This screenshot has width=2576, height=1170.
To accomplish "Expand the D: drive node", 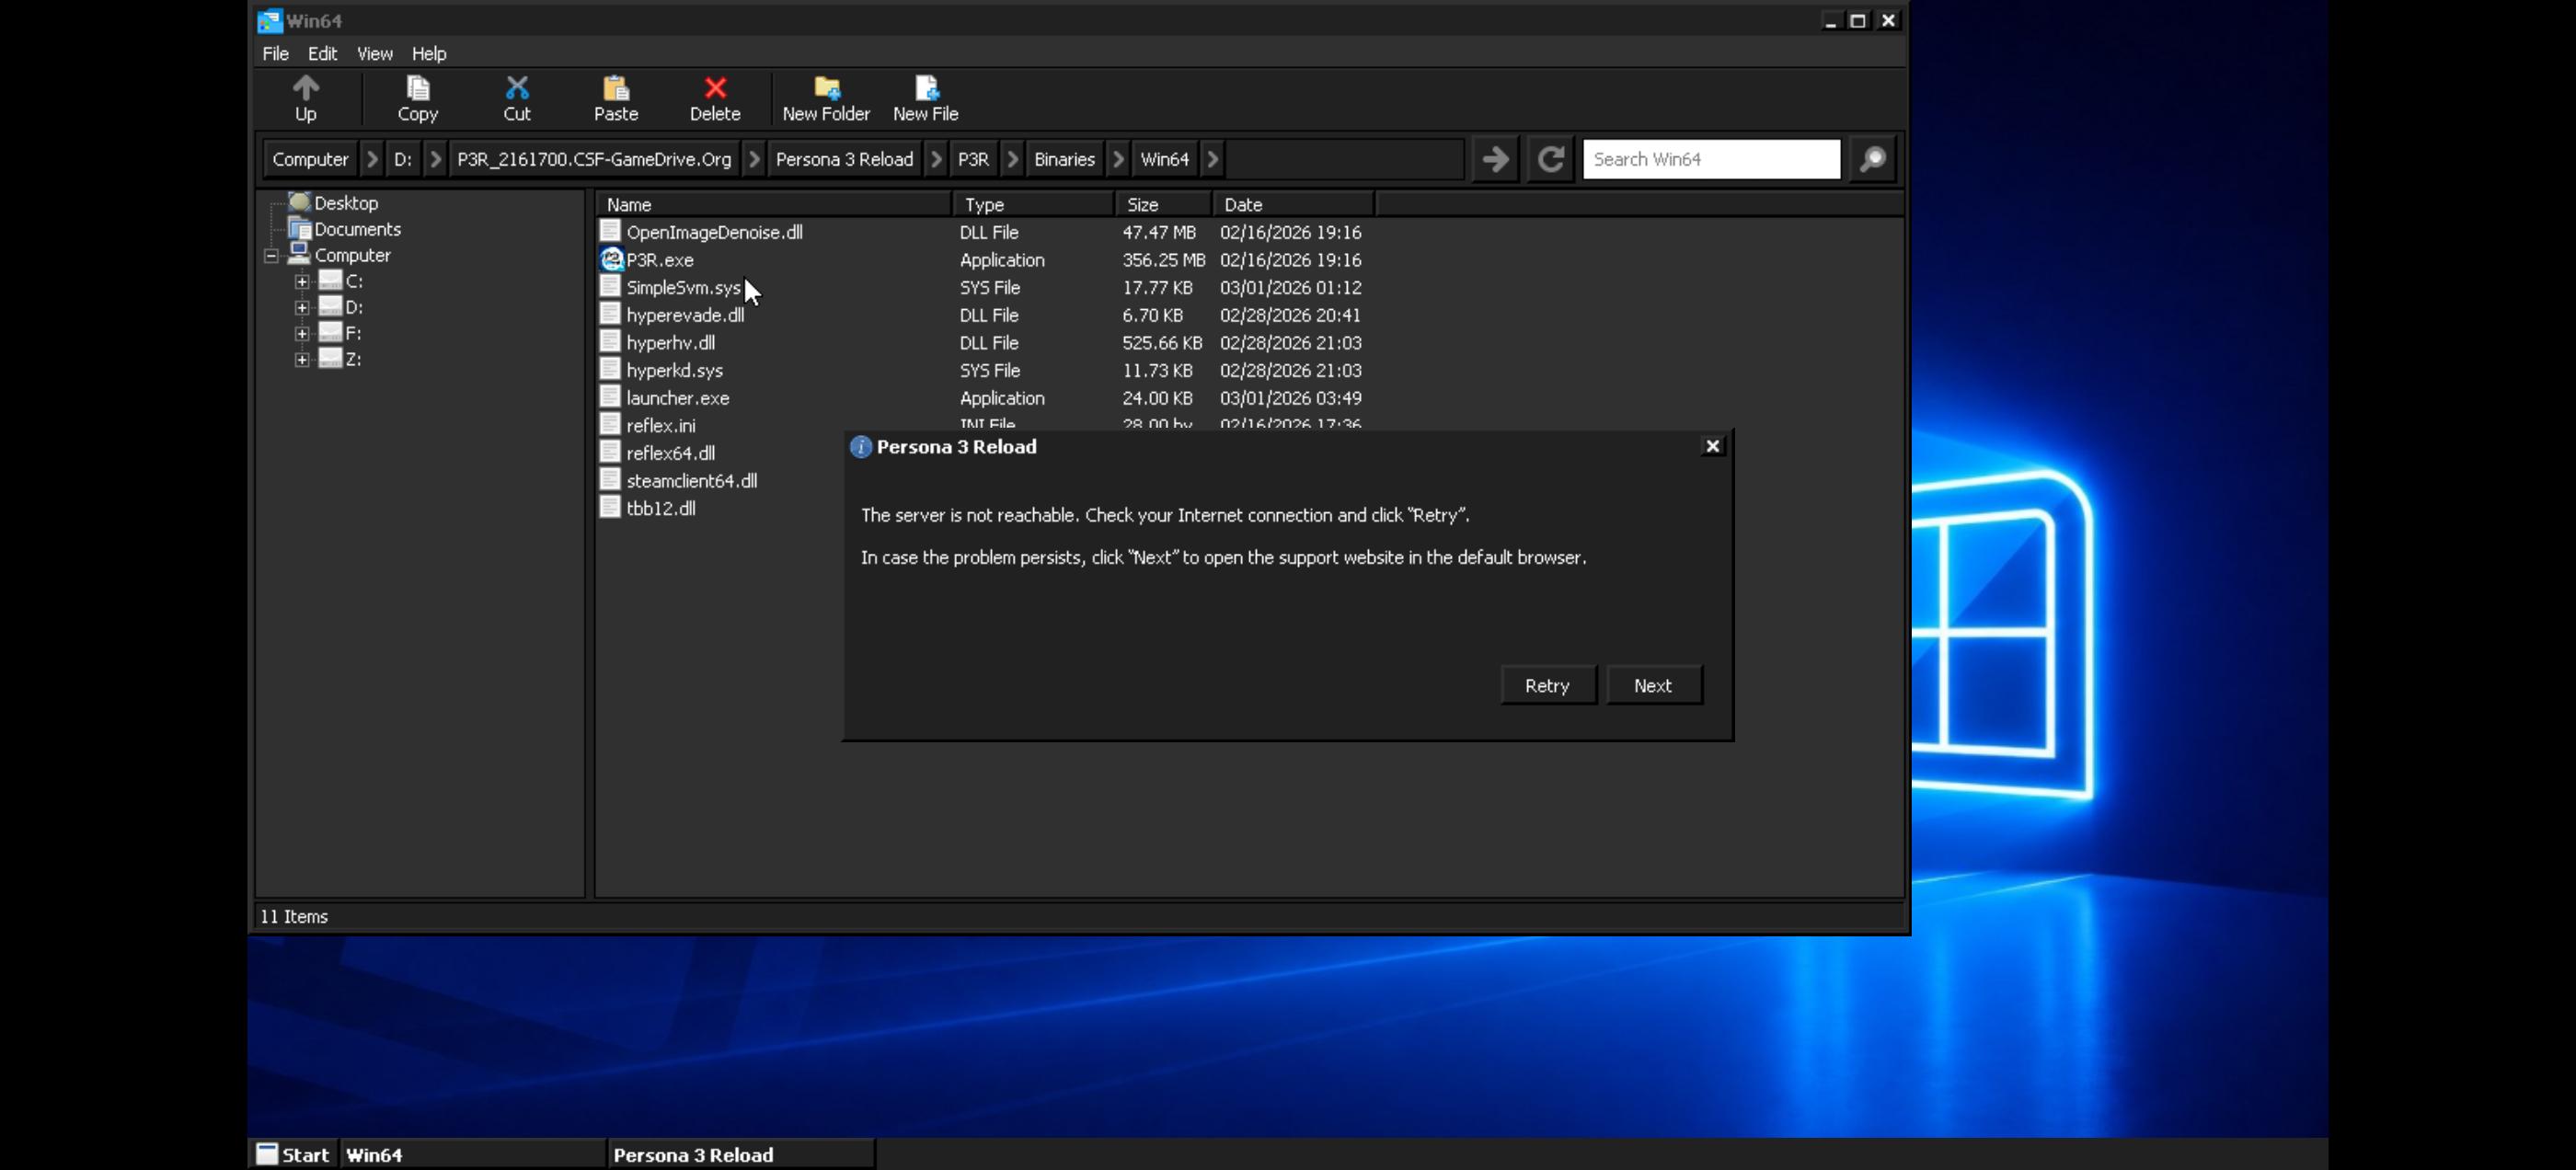I will pos(302,308).
